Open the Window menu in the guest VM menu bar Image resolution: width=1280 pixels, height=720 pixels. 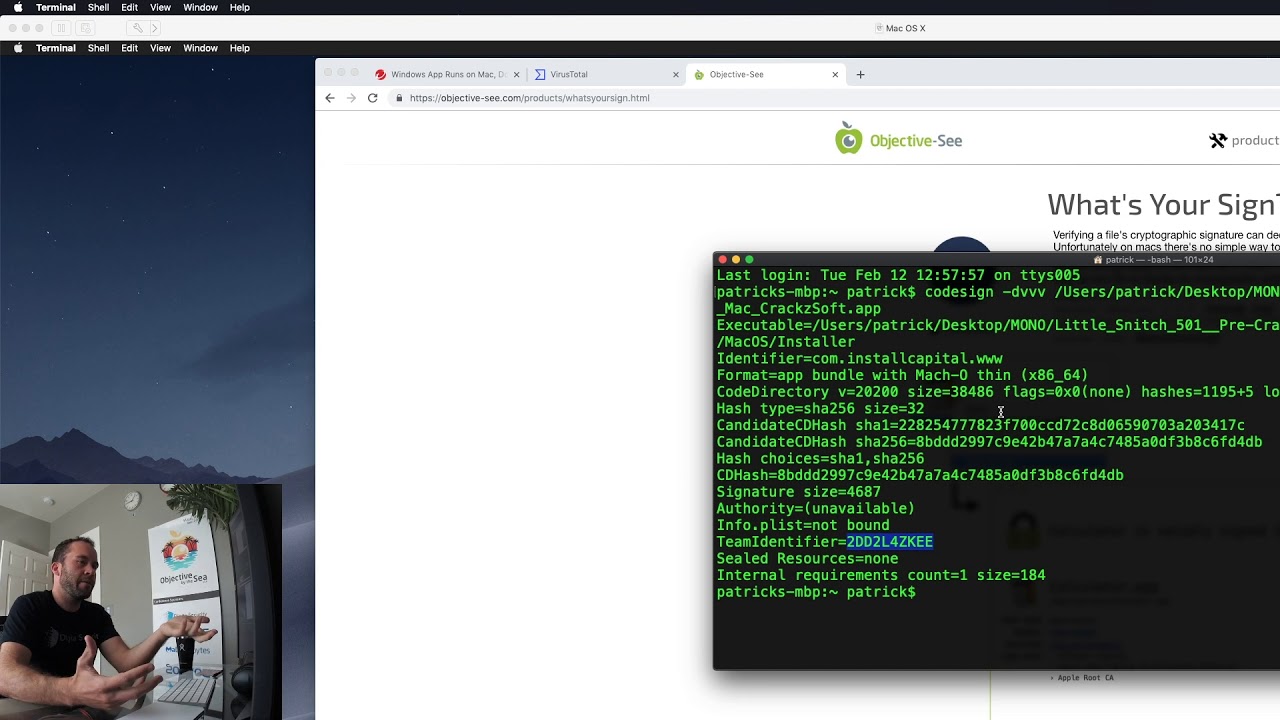pyautogui.click(x=200, y=48)
